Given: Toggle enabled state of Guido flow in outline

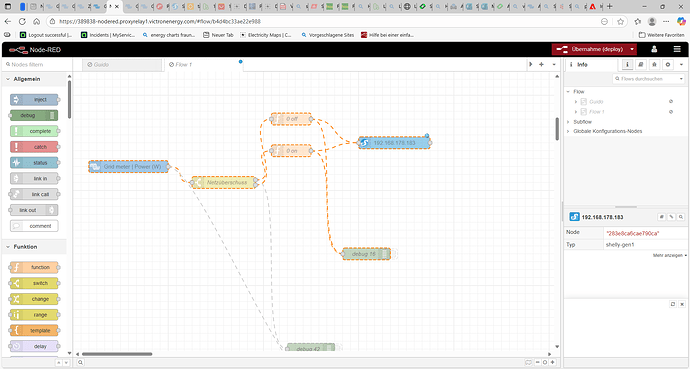Looking at the screenshot, I should pos(671,102).
